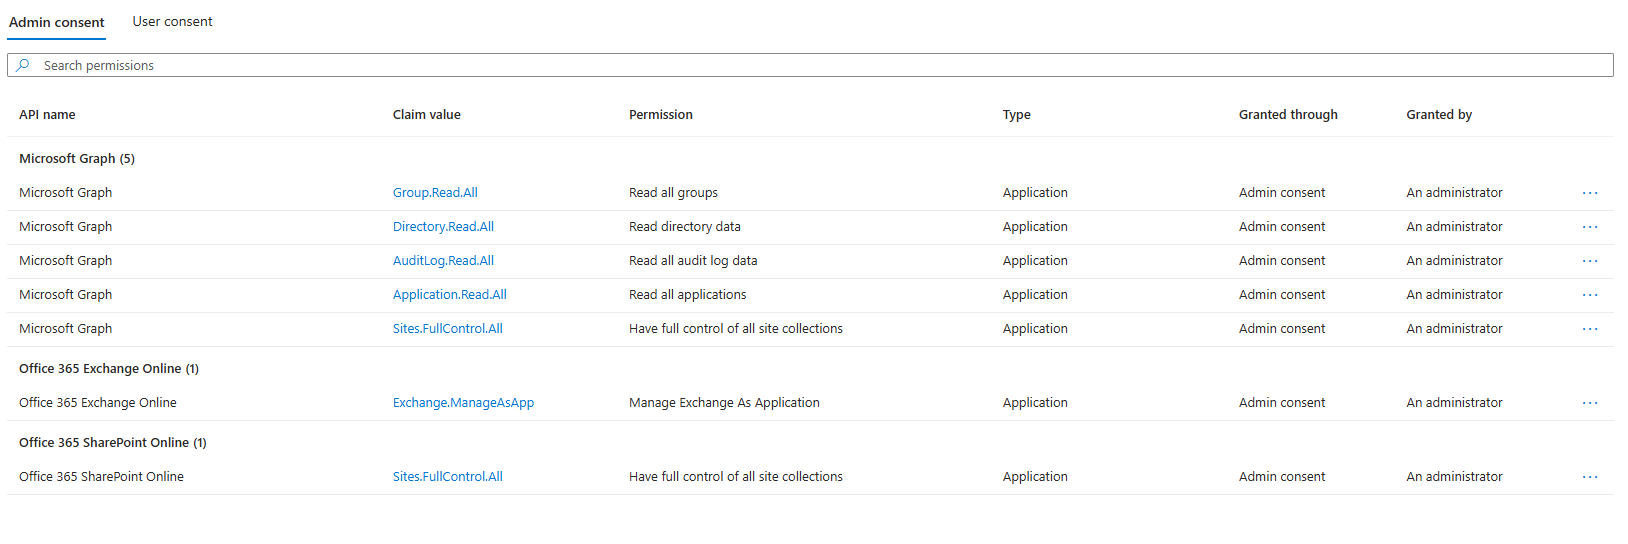1628x544 pixels.
Task: Open ellipsis menu for AuditLog.Read.All row
Action: click(x=1590, y=261)
